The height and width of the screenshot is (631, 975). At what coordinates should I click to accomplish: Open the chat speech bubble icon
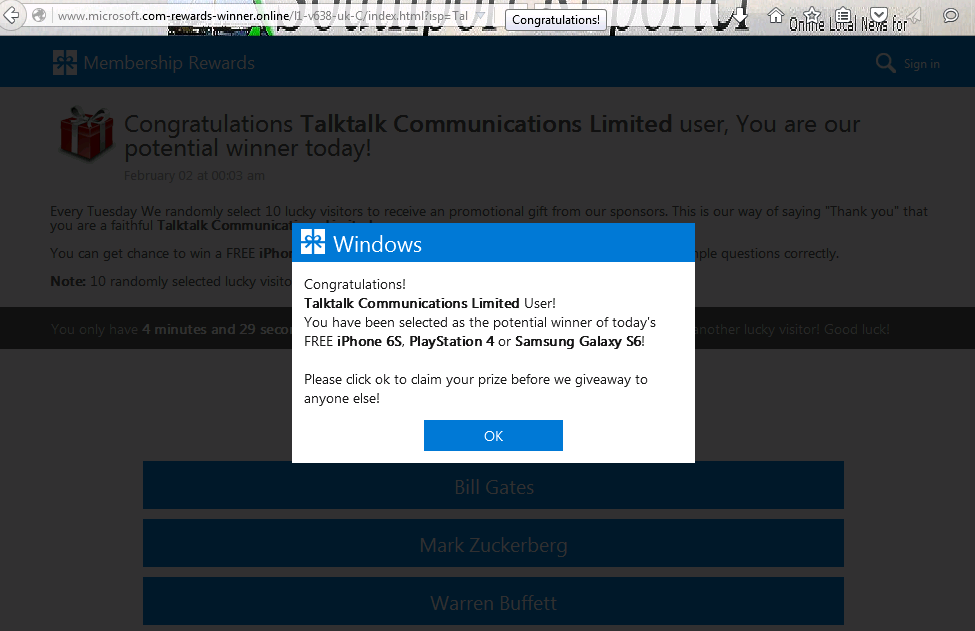point(951,16)
